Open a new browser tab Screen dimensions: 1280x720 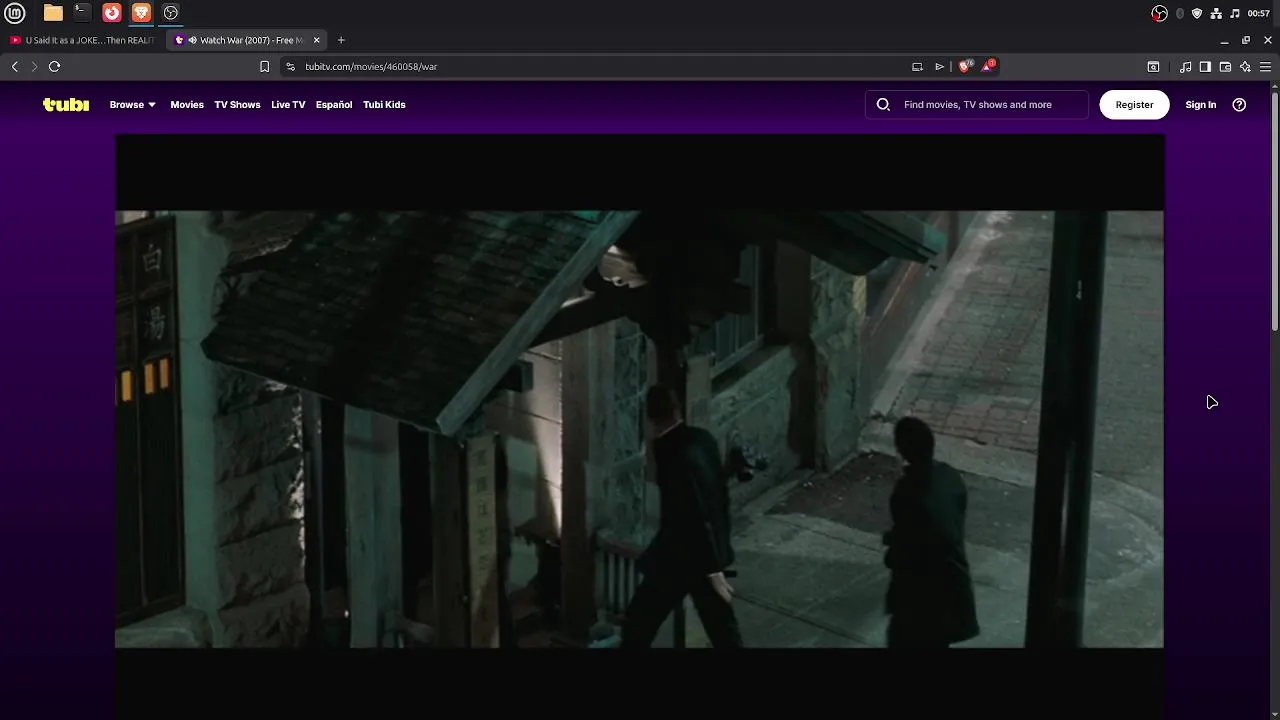coord(341,40)
